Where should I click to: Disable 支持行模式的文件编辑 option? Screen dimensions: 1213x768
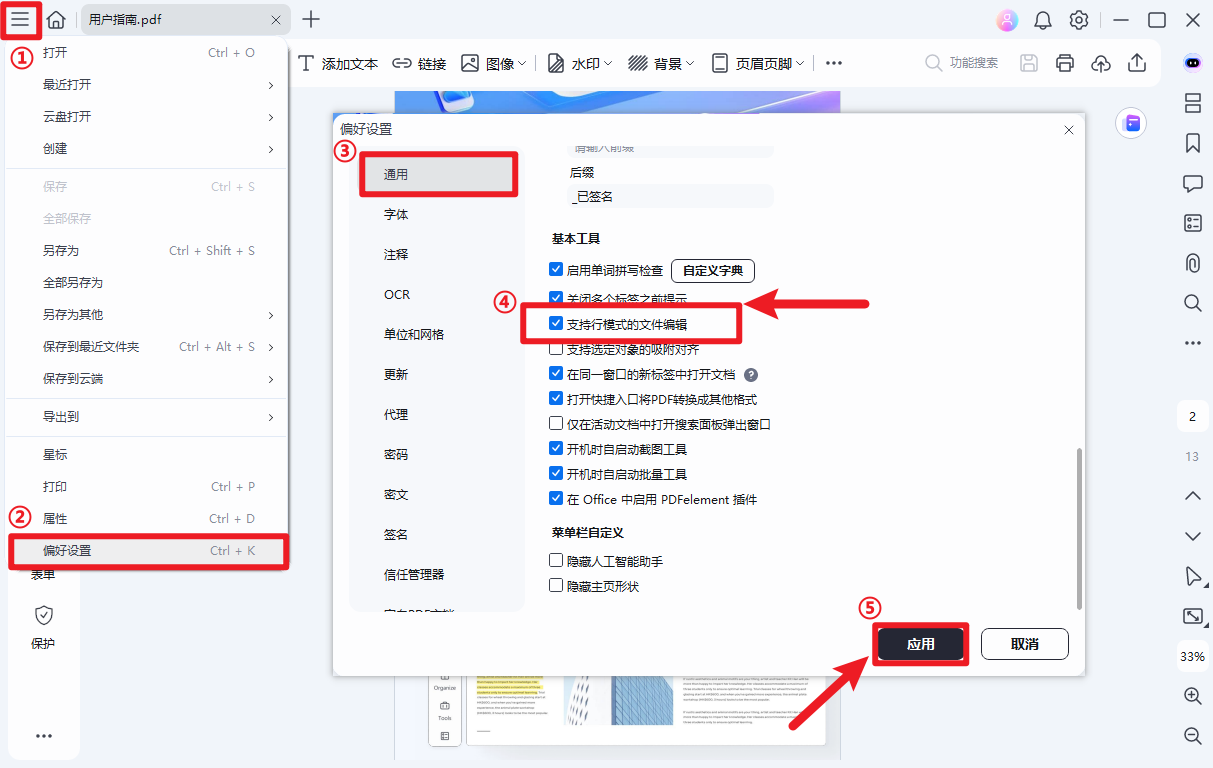(556, 322)
